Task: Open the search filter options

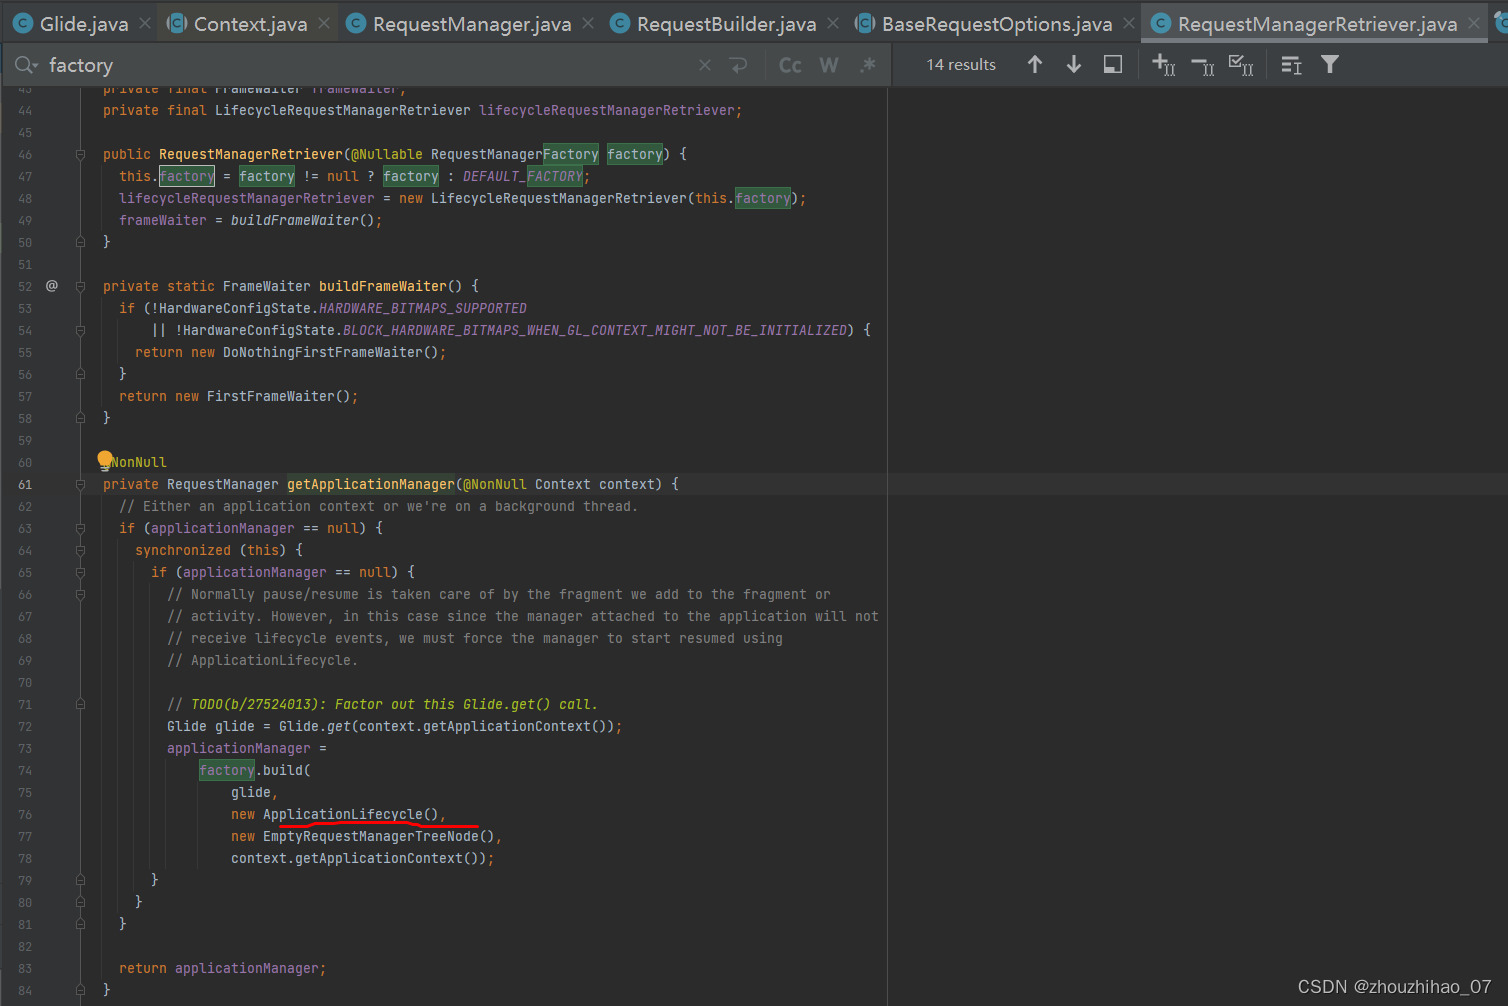Action: pos(1330,65)
